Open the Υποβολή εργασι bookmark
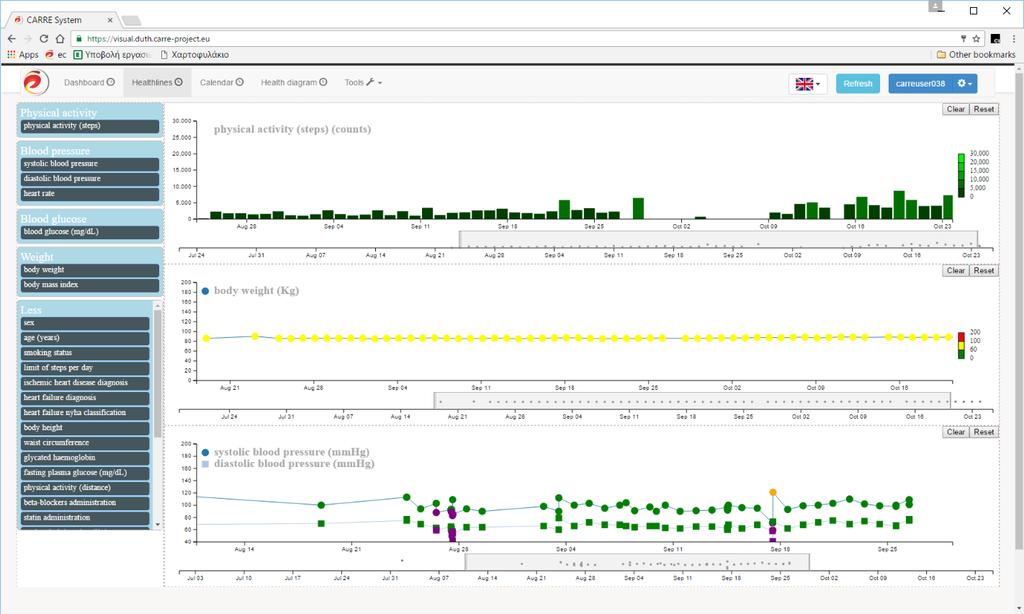The image size is (1024, 614). [112, 55]
